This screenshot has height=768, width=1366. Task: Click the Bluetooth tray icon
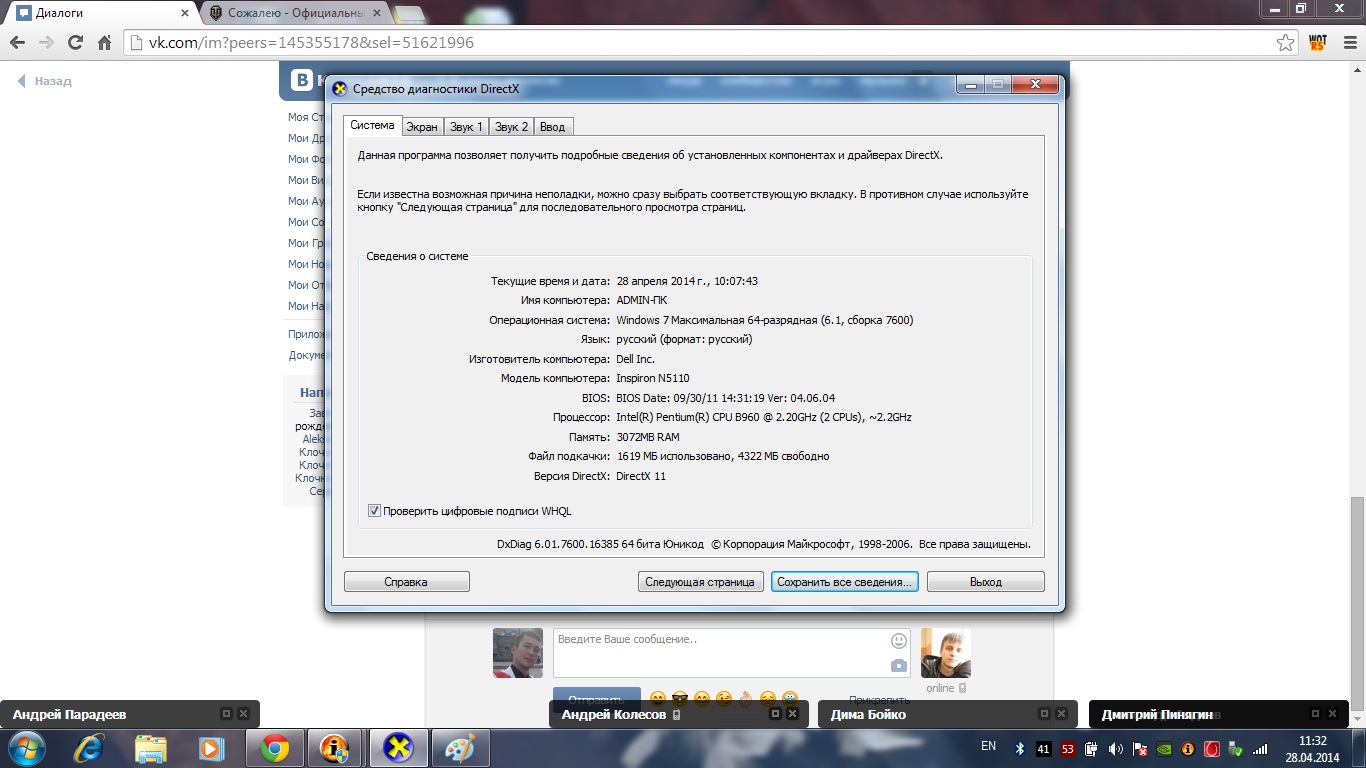[x=1020, y=748]
